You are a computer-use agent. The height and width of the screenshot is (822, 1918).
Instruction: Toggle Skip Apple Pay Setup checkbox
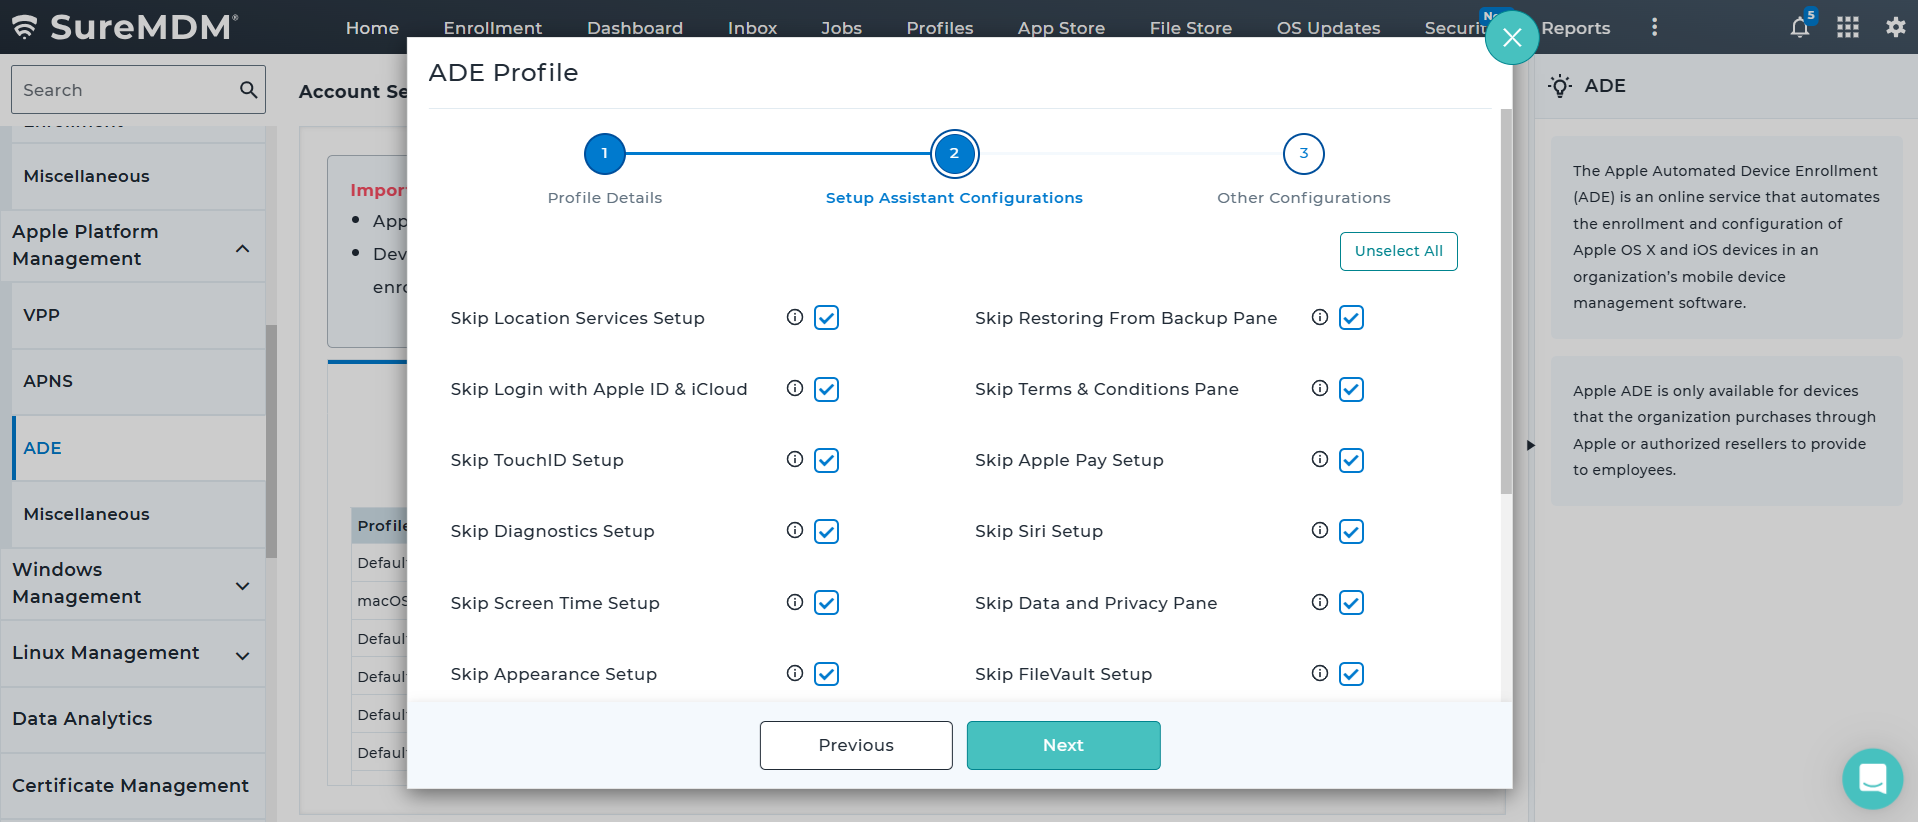[x=1351, y=460]
